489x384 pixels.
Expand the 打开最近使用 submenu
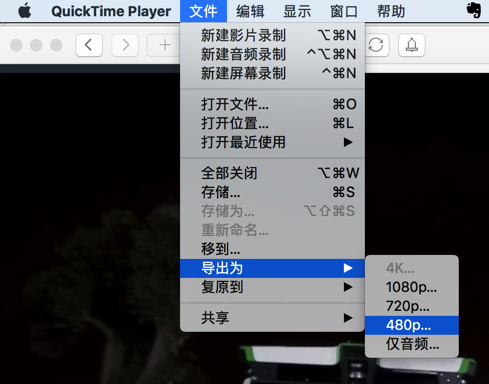(x=272, y=142)
